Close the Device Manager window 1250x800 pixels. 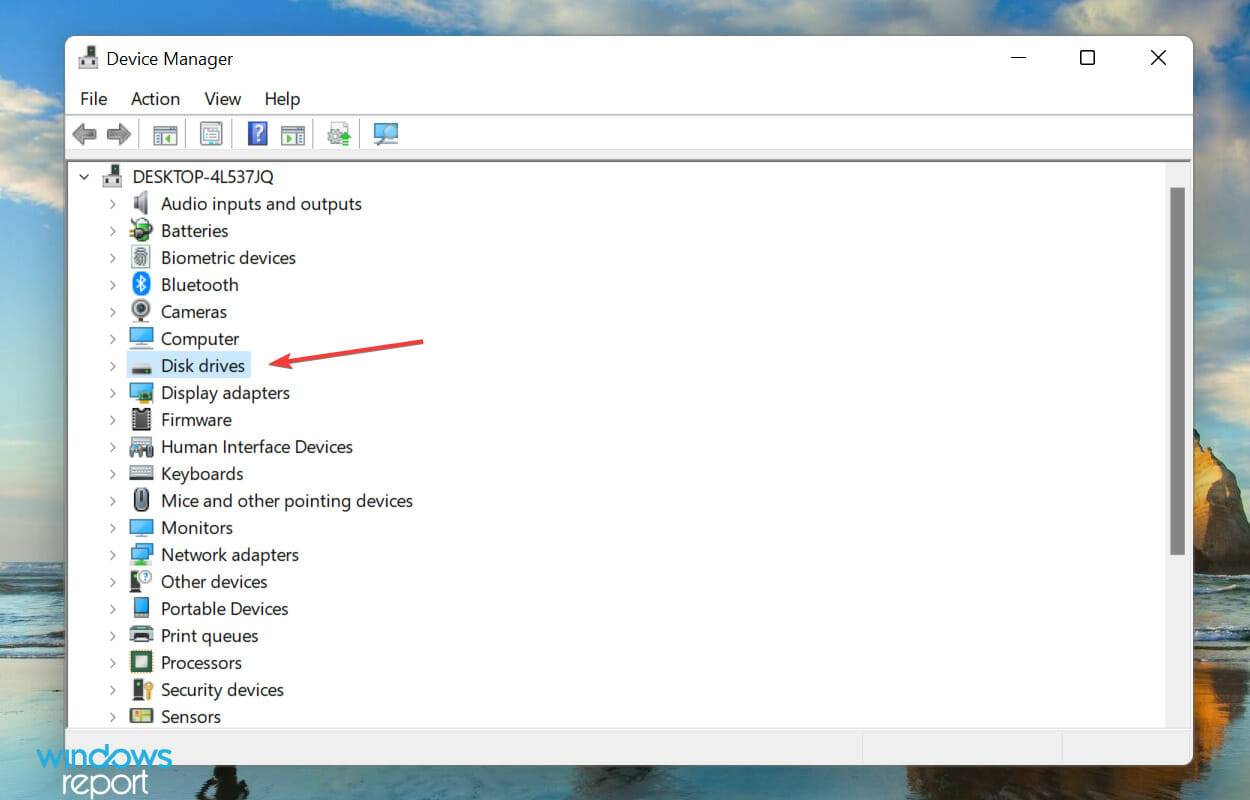click(x=1158, y=58)
